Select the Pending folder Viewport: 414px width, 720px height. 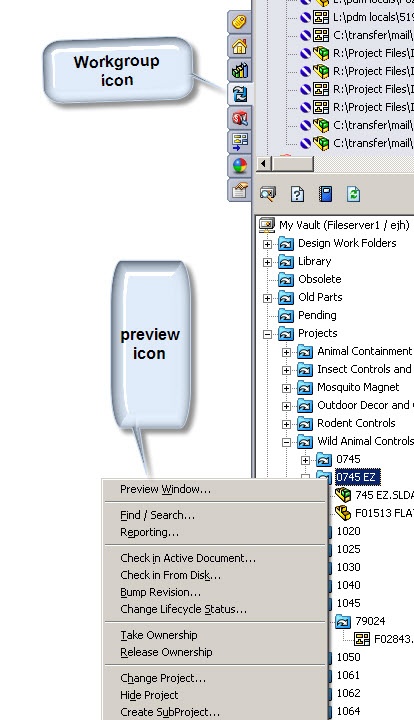point(317,315)
